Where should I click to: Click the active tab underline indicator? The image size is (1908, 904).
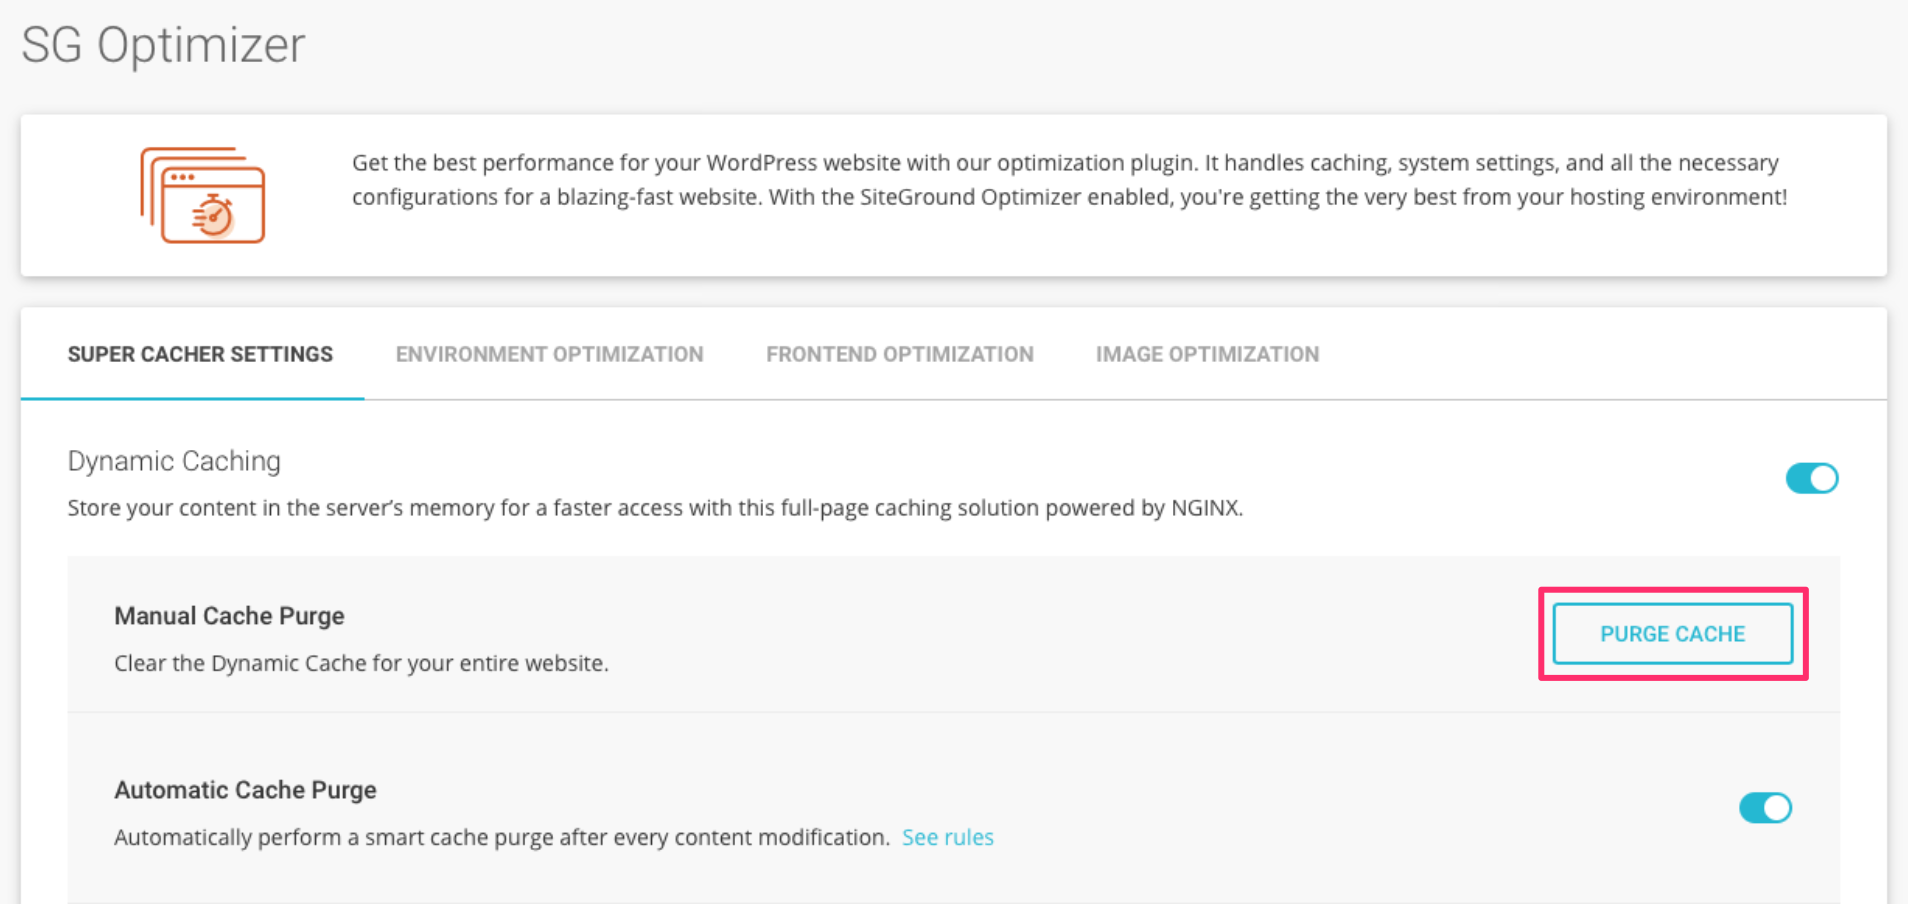point(192,398)
